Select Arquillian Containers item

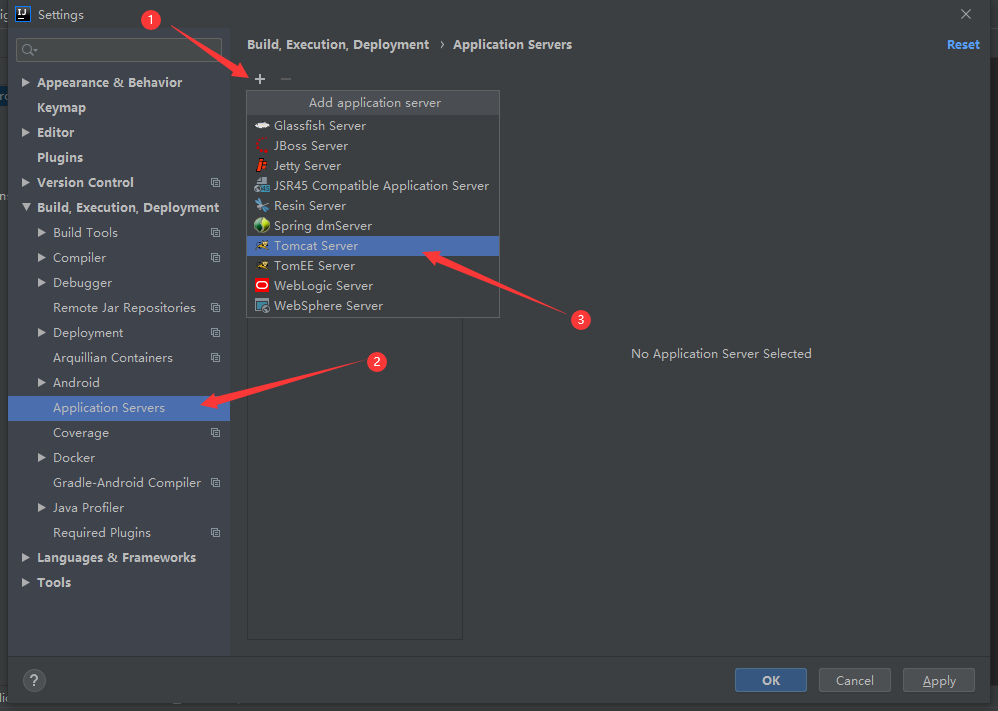[113, 358]
